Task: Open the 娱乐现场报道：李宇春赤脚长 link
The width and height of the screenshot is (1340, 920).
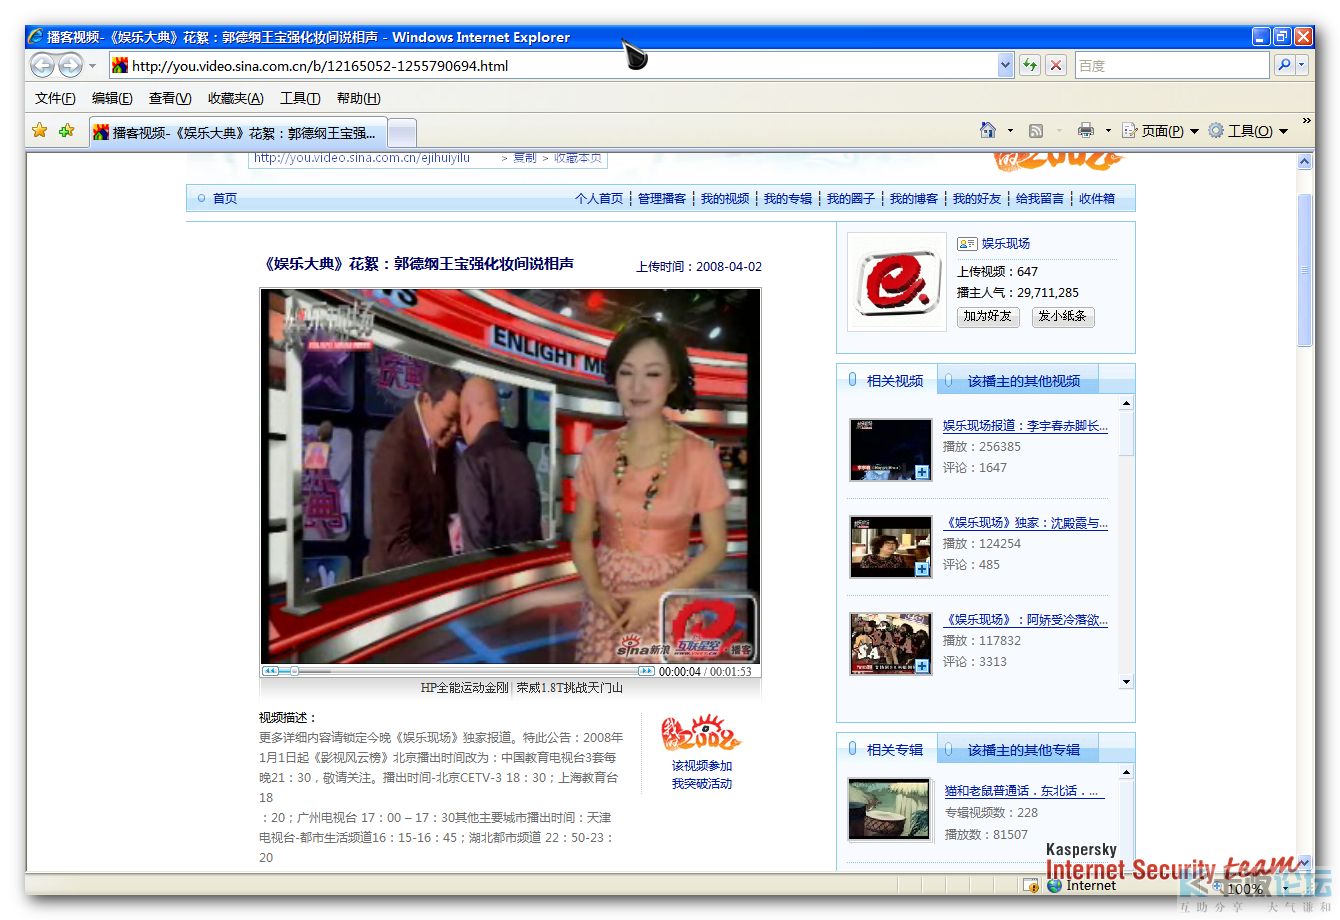Action: (1025, 426)
